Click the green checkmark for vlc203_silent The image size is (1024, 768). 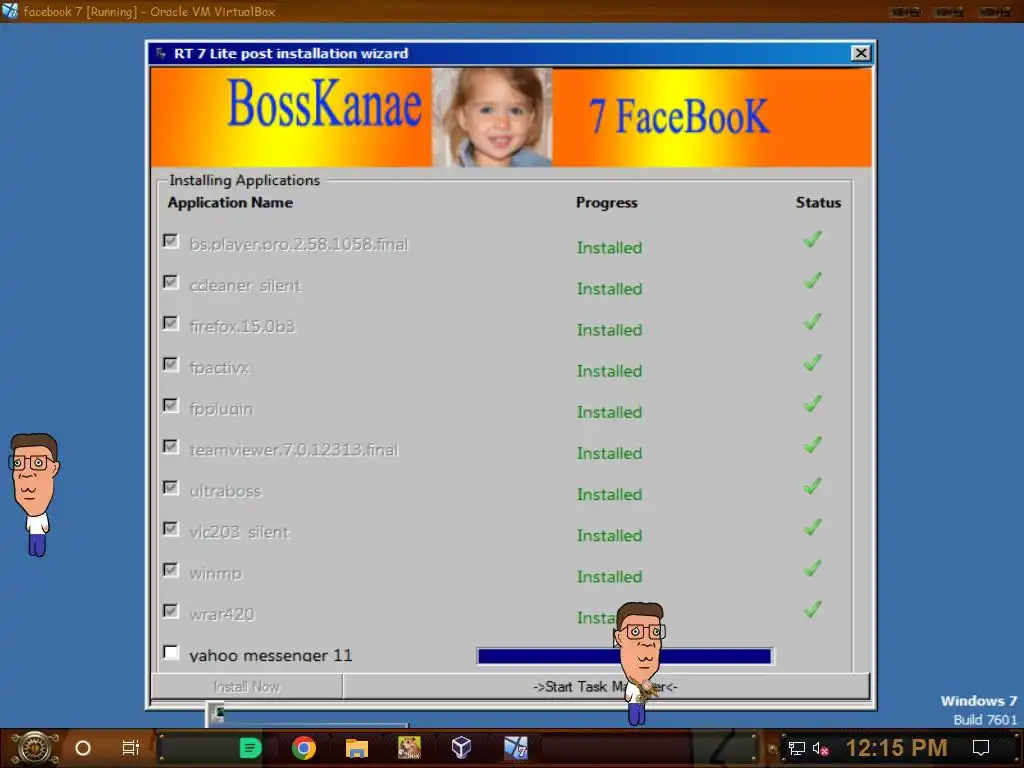pos(812,528)
